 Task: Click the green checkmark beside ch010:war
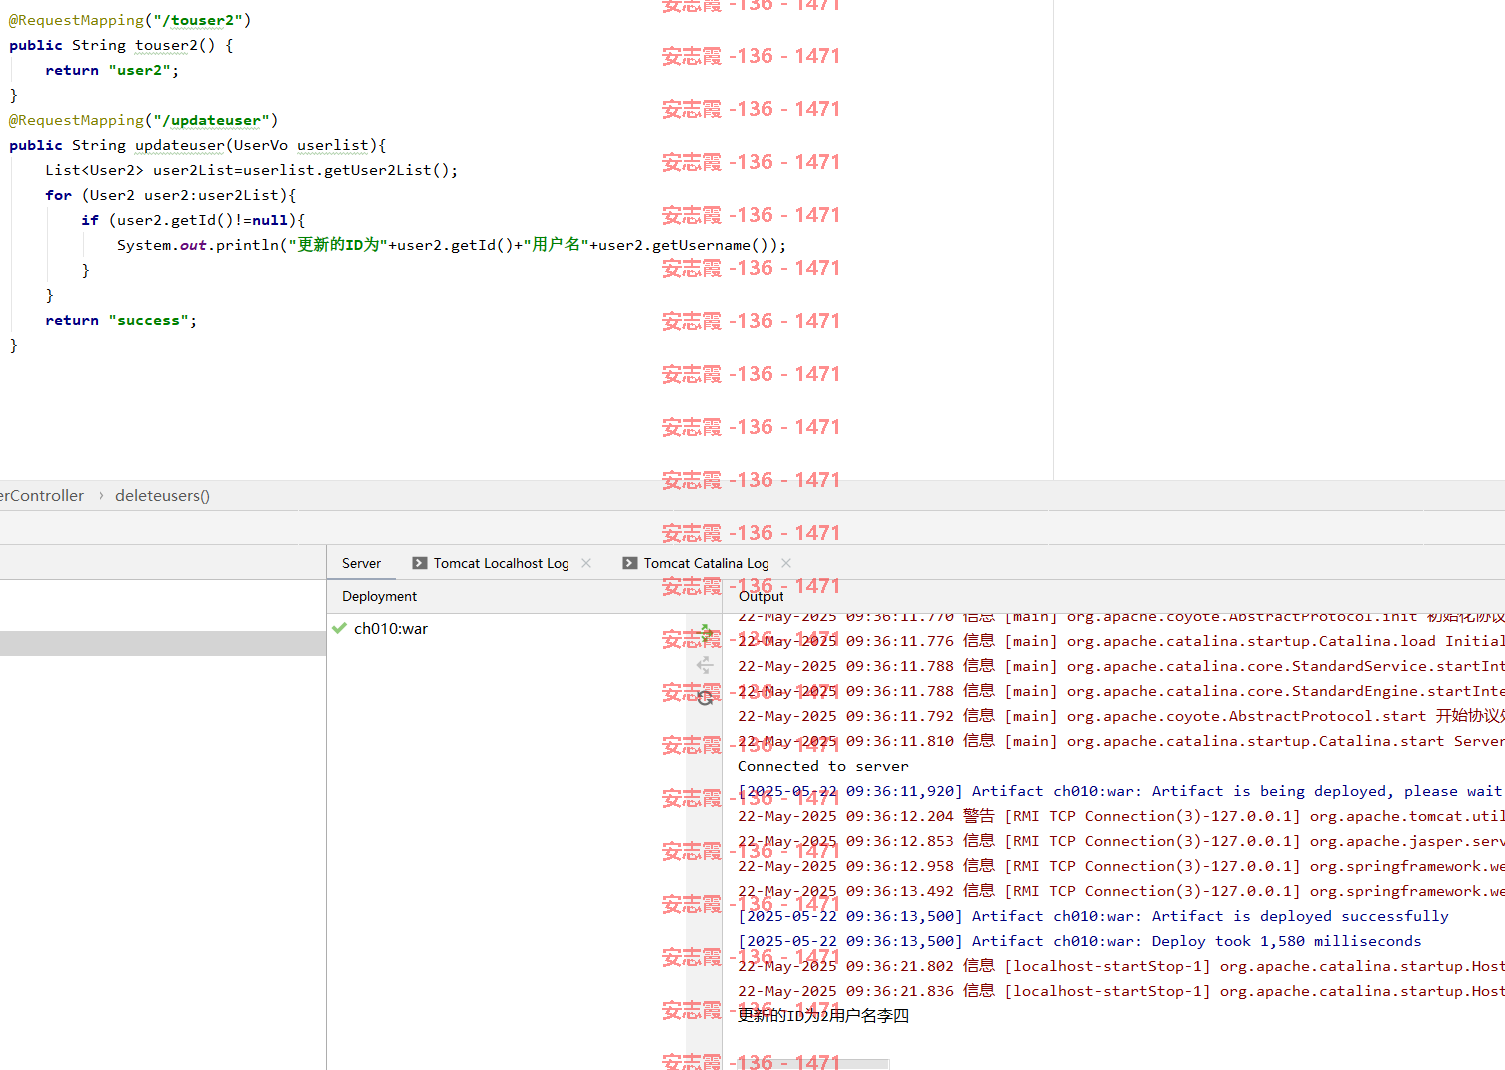[x=339, y=628]
